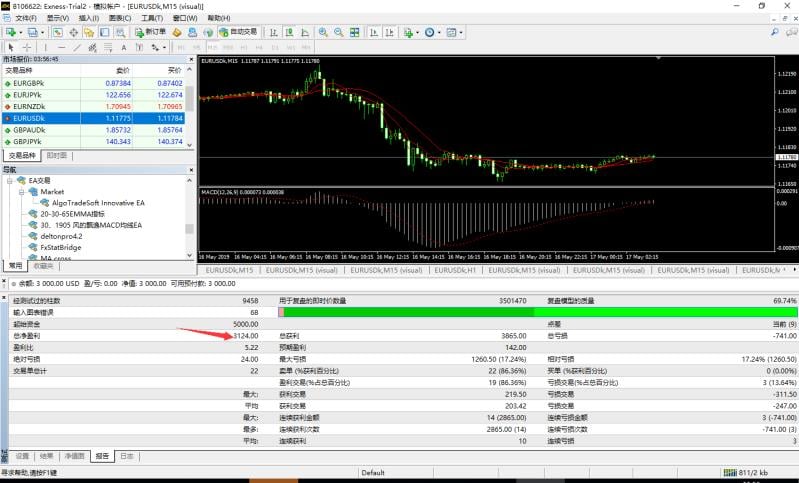Select the cursor arrow tool

[x=11, y=47]
